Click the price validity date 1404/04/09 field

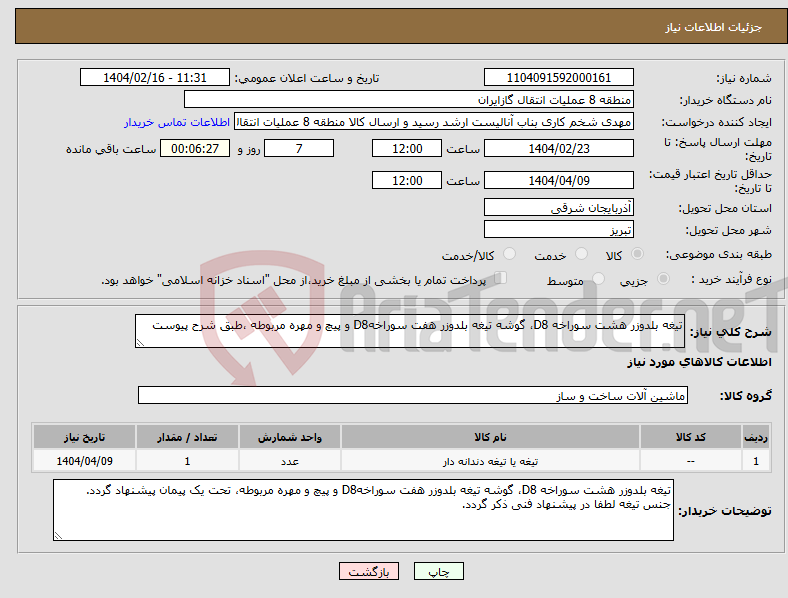click(x=558, y=180)
